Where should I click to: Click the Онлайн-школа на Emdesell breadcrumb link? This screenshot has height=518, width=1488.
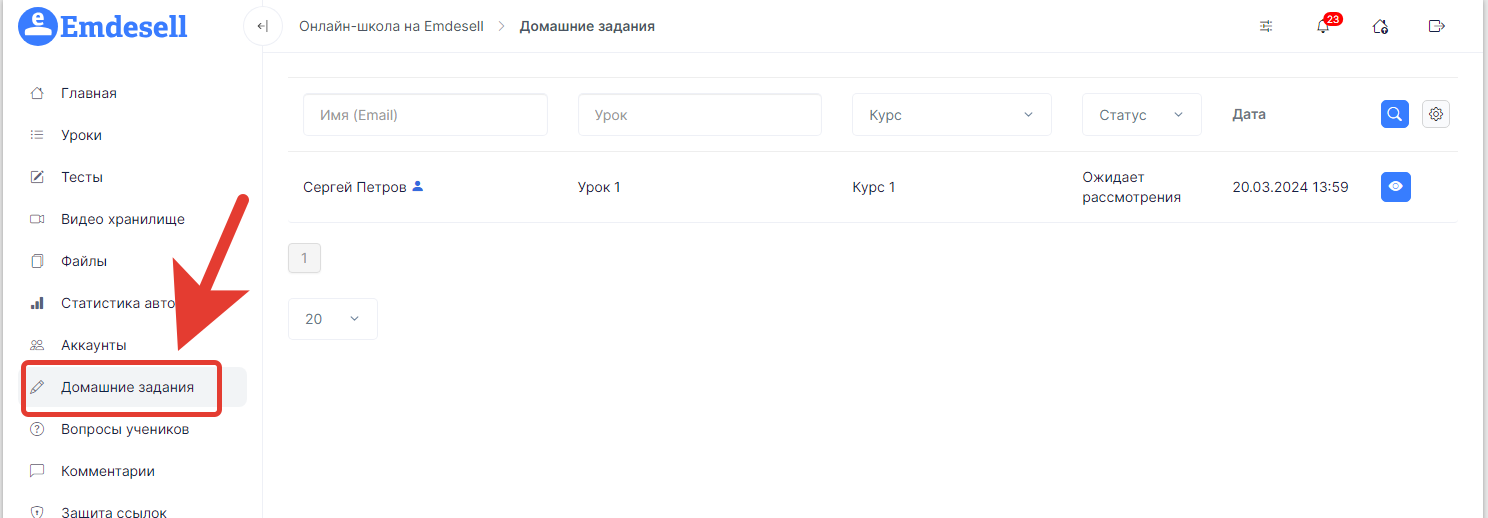(391, 26)
